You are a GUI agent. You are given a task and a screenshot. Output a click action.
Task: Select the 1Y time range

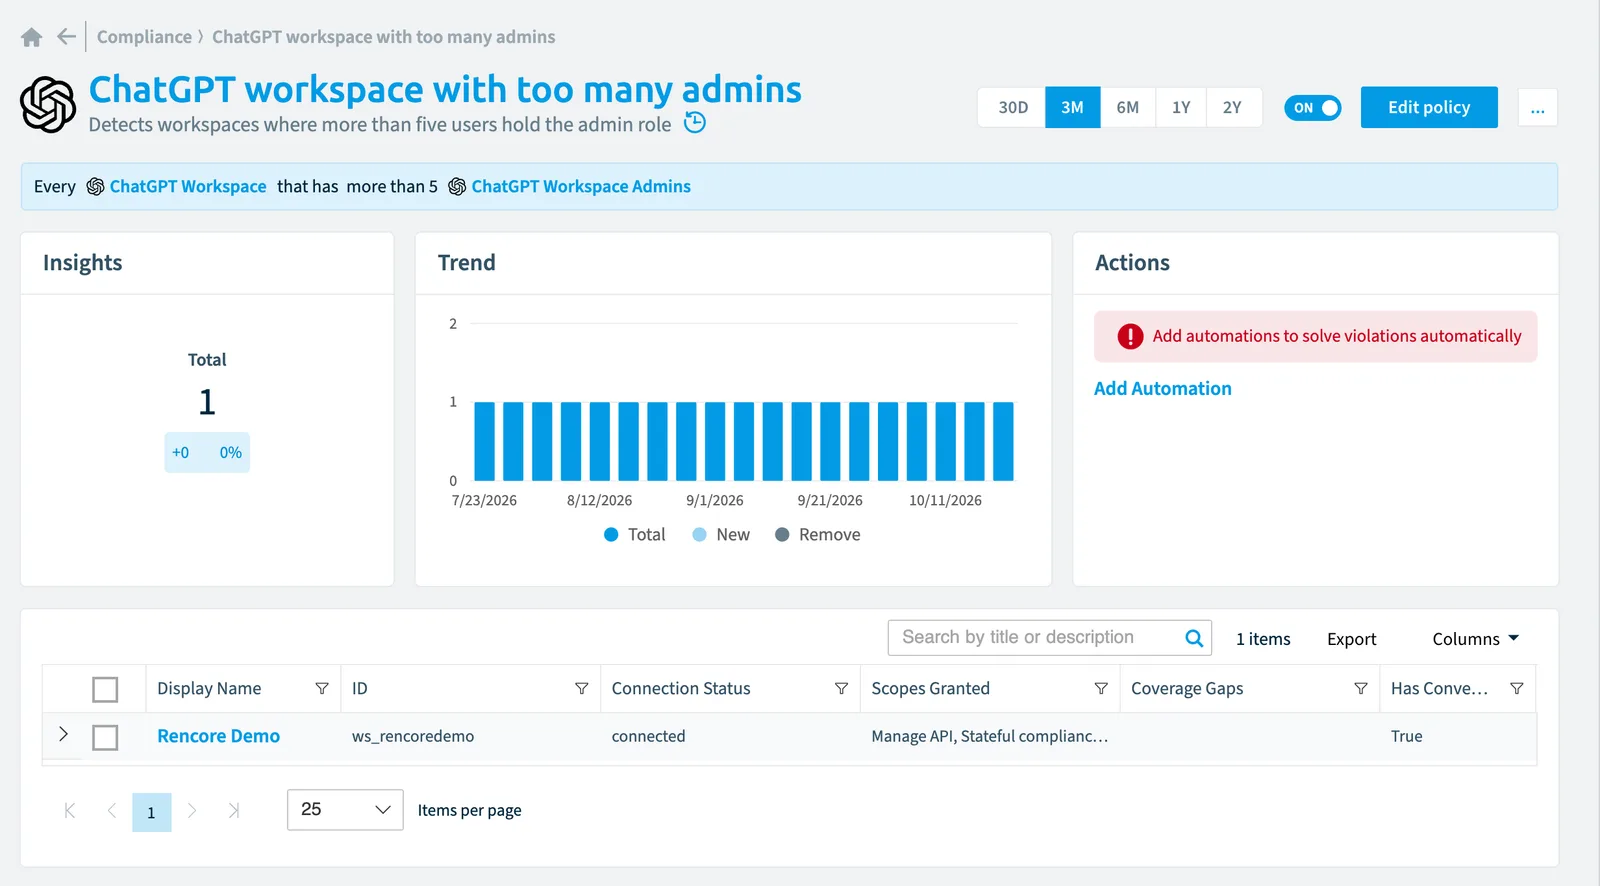point(1181,107)
